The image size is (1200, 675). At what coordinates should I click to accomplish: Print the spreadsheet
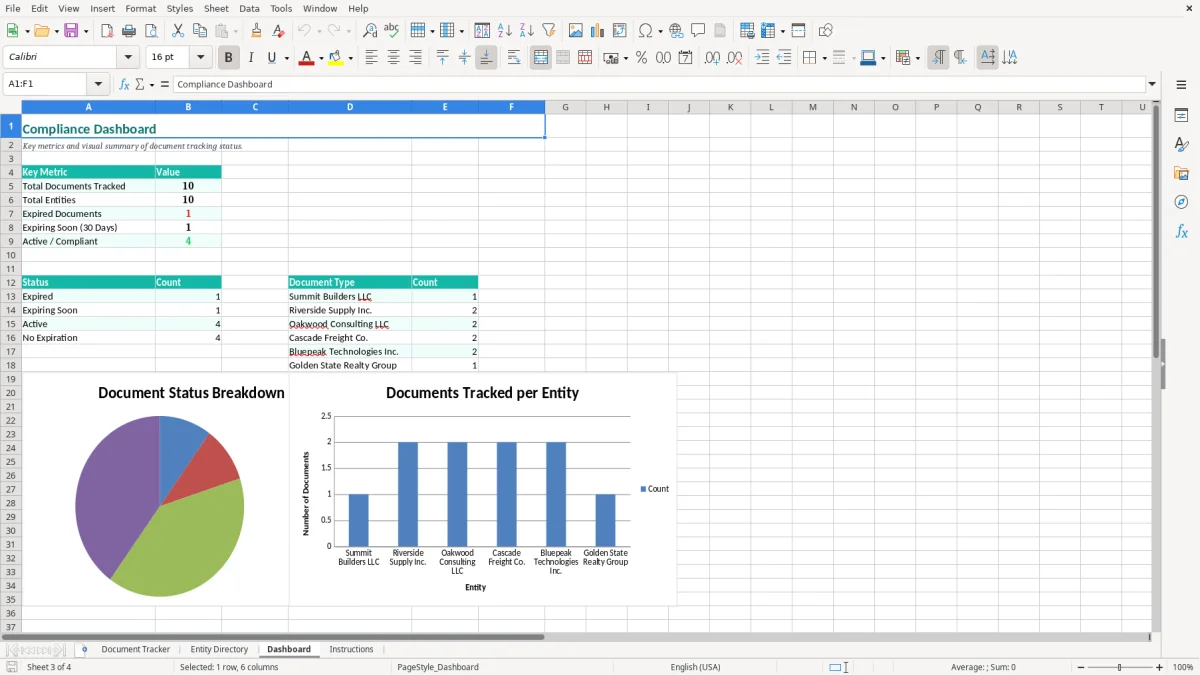point(128,31)
